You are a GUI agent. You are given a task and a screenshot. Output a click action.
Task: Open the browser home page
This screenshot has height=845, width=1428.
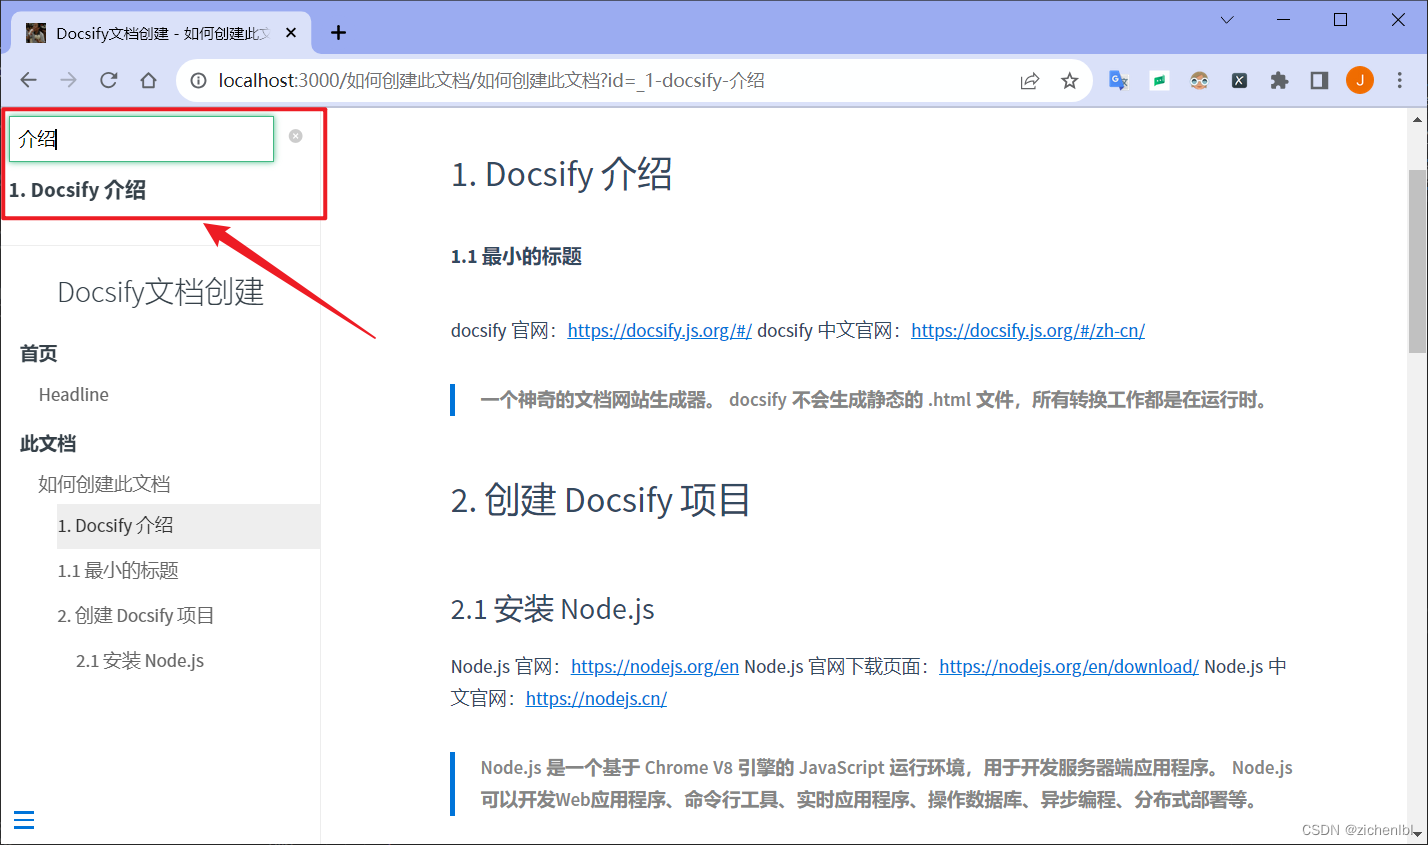click(x=148, y=81)
